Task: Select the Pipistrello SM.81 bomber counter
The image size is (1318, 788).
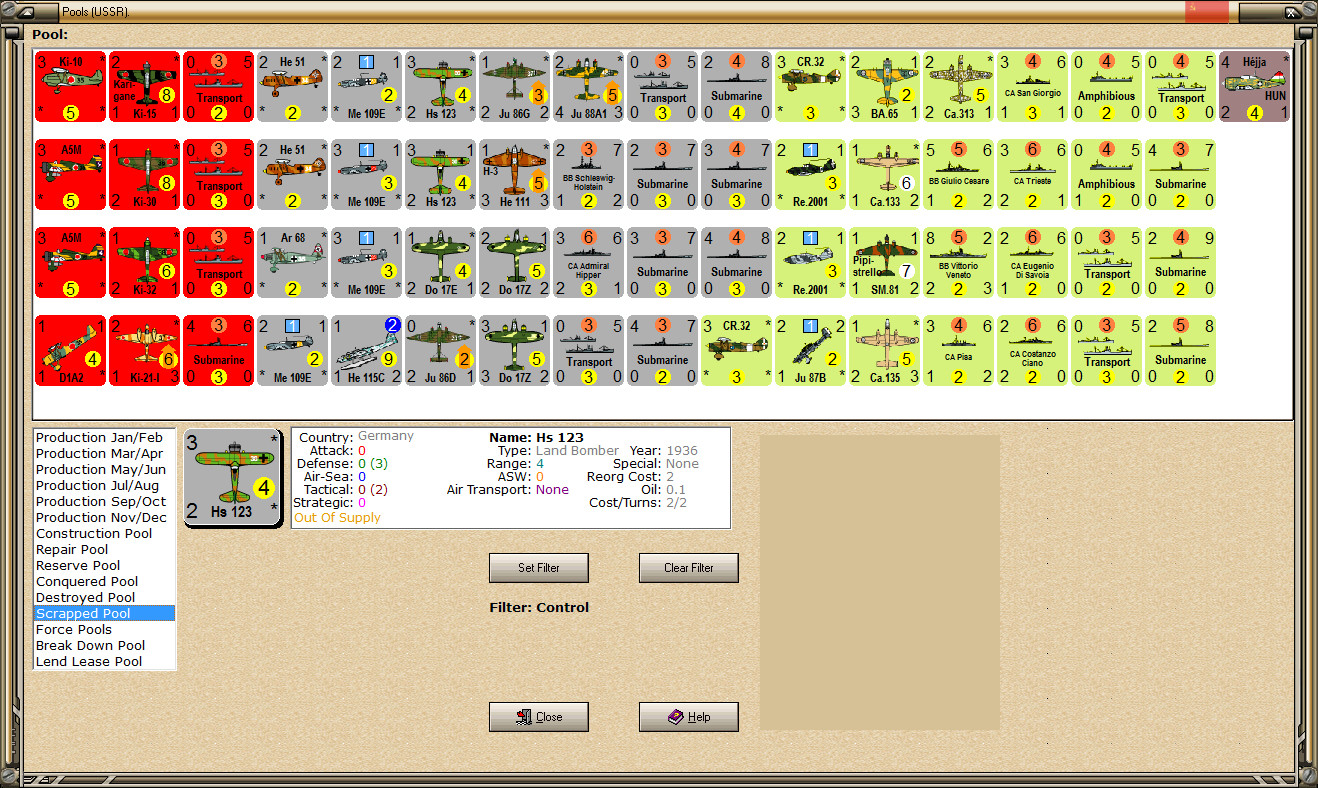Action: pyautogui.click(x=884, y=263)
